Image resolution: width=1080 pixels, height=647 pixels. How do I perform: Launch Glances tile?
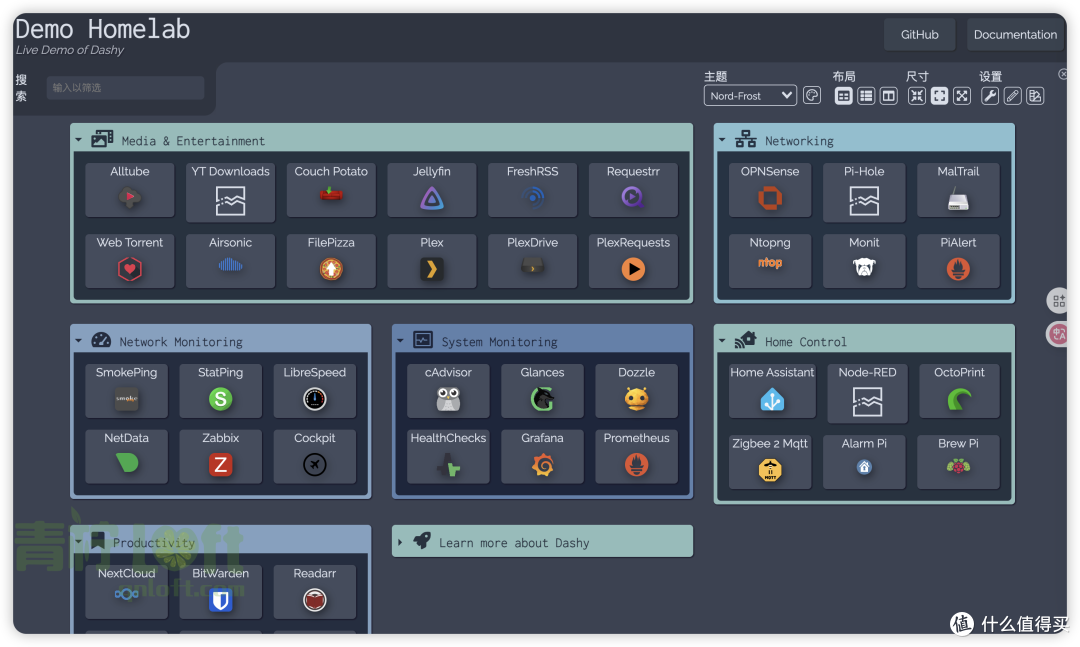[542, 391]
